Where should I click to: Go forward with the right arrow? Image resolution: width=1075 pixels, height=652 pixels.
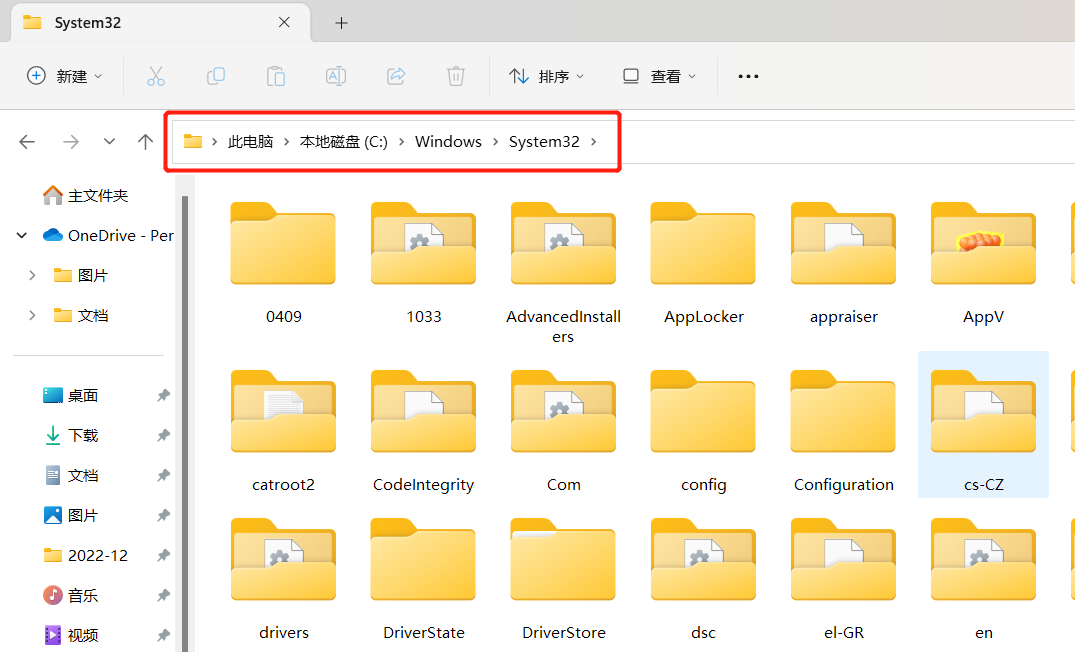(x=71, y=142)
